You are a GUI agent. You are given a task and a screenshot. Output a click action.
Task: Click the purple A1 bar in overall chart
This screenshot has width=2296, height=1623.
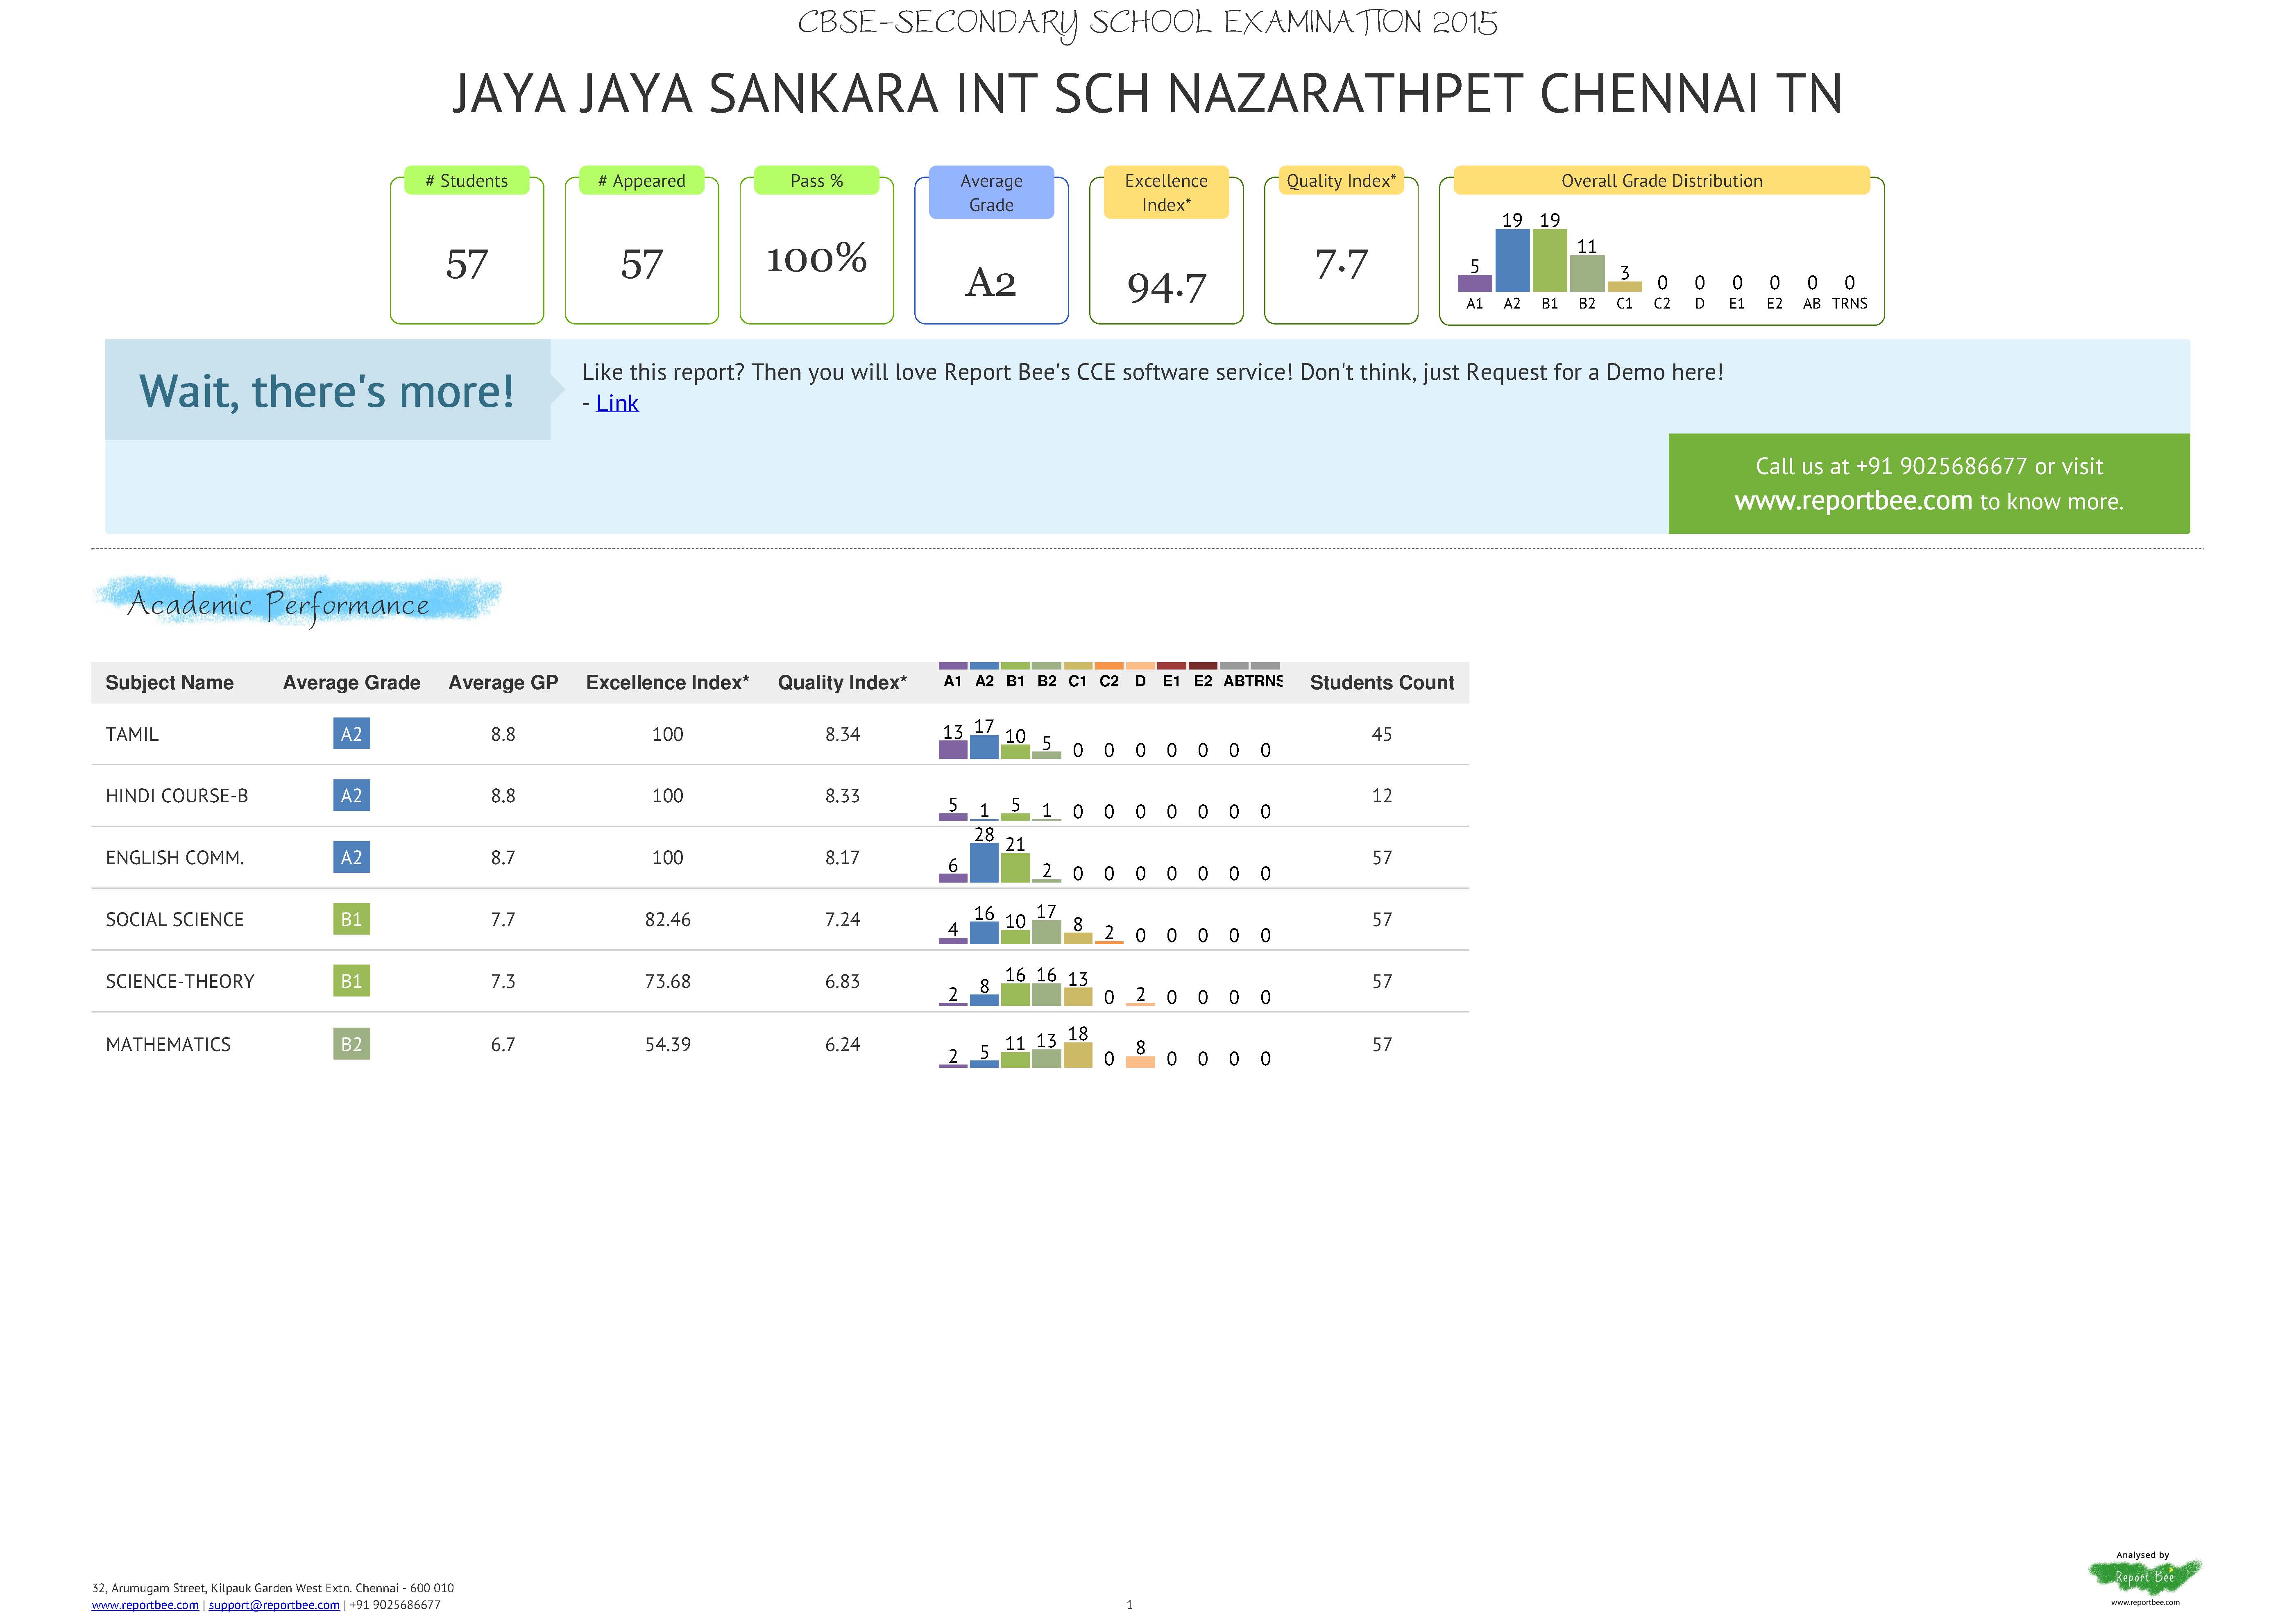pos(1475,283)
